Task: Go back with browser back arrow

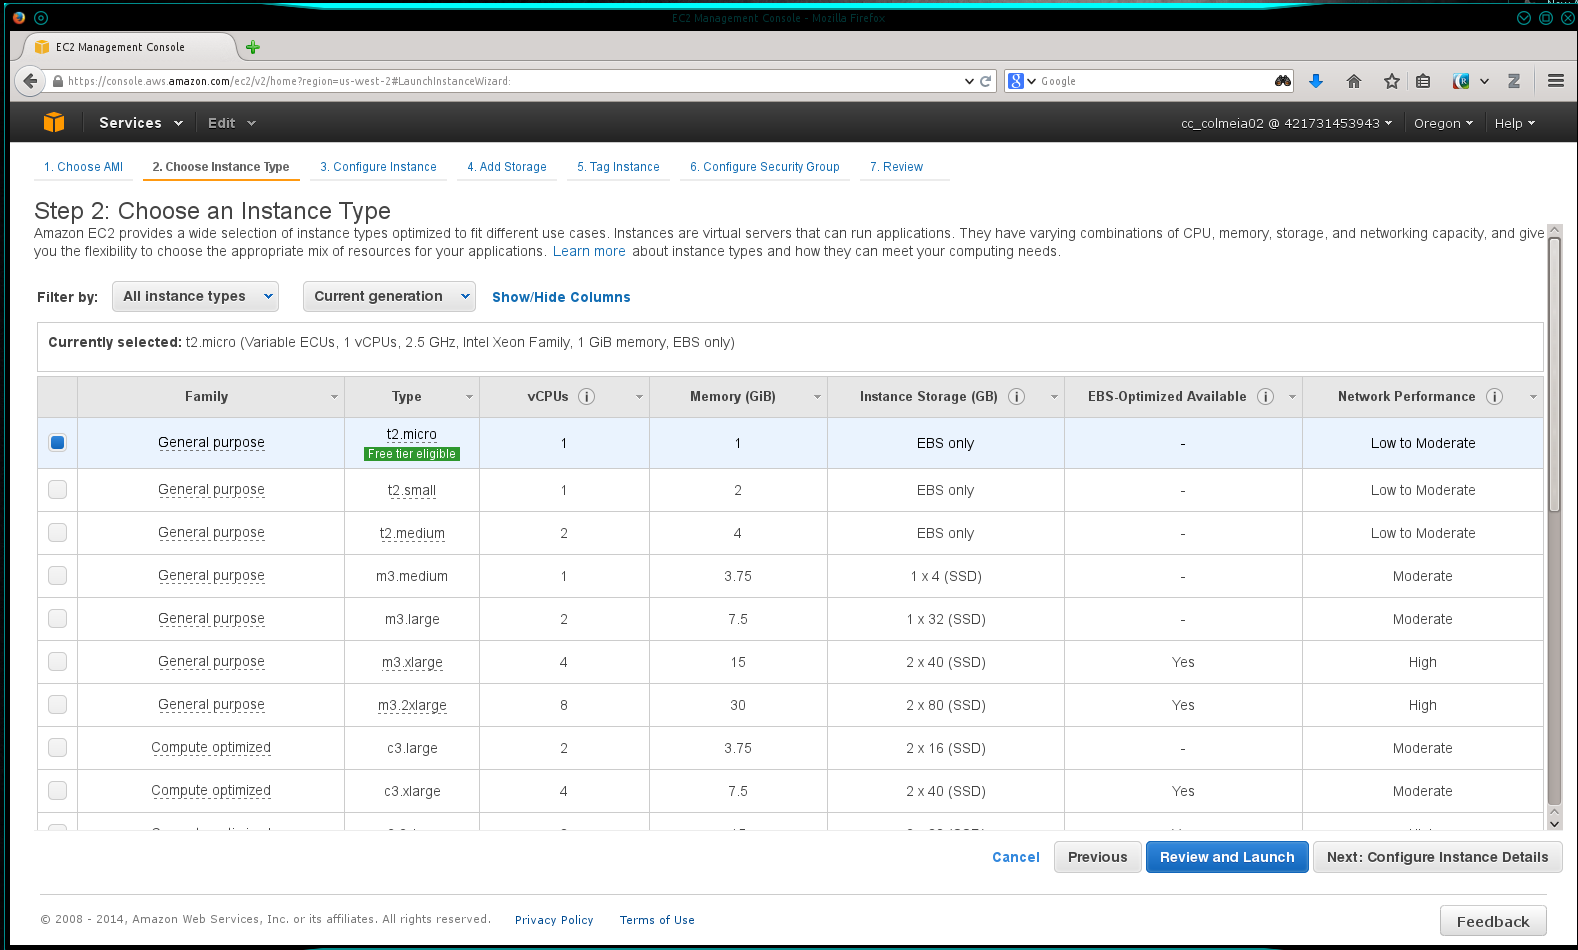Action: pyautogui.click(x=31, y=81)
